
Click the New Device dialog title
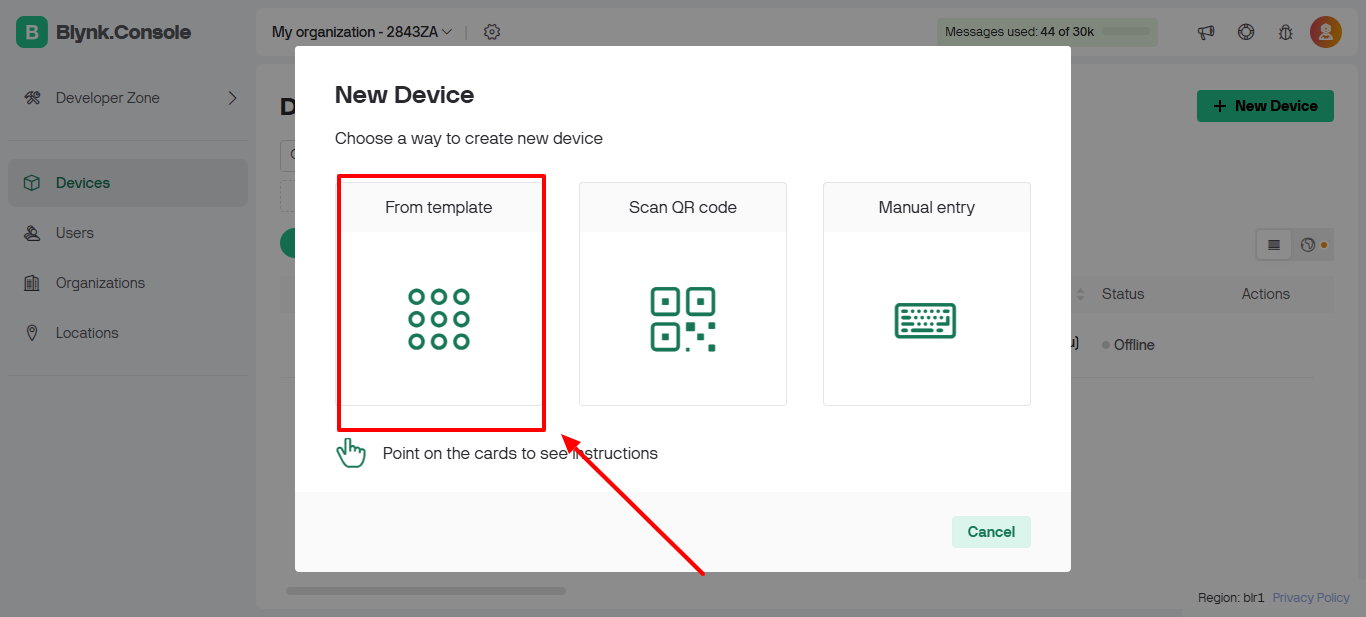pyautogui.click(x=404, y=95)
